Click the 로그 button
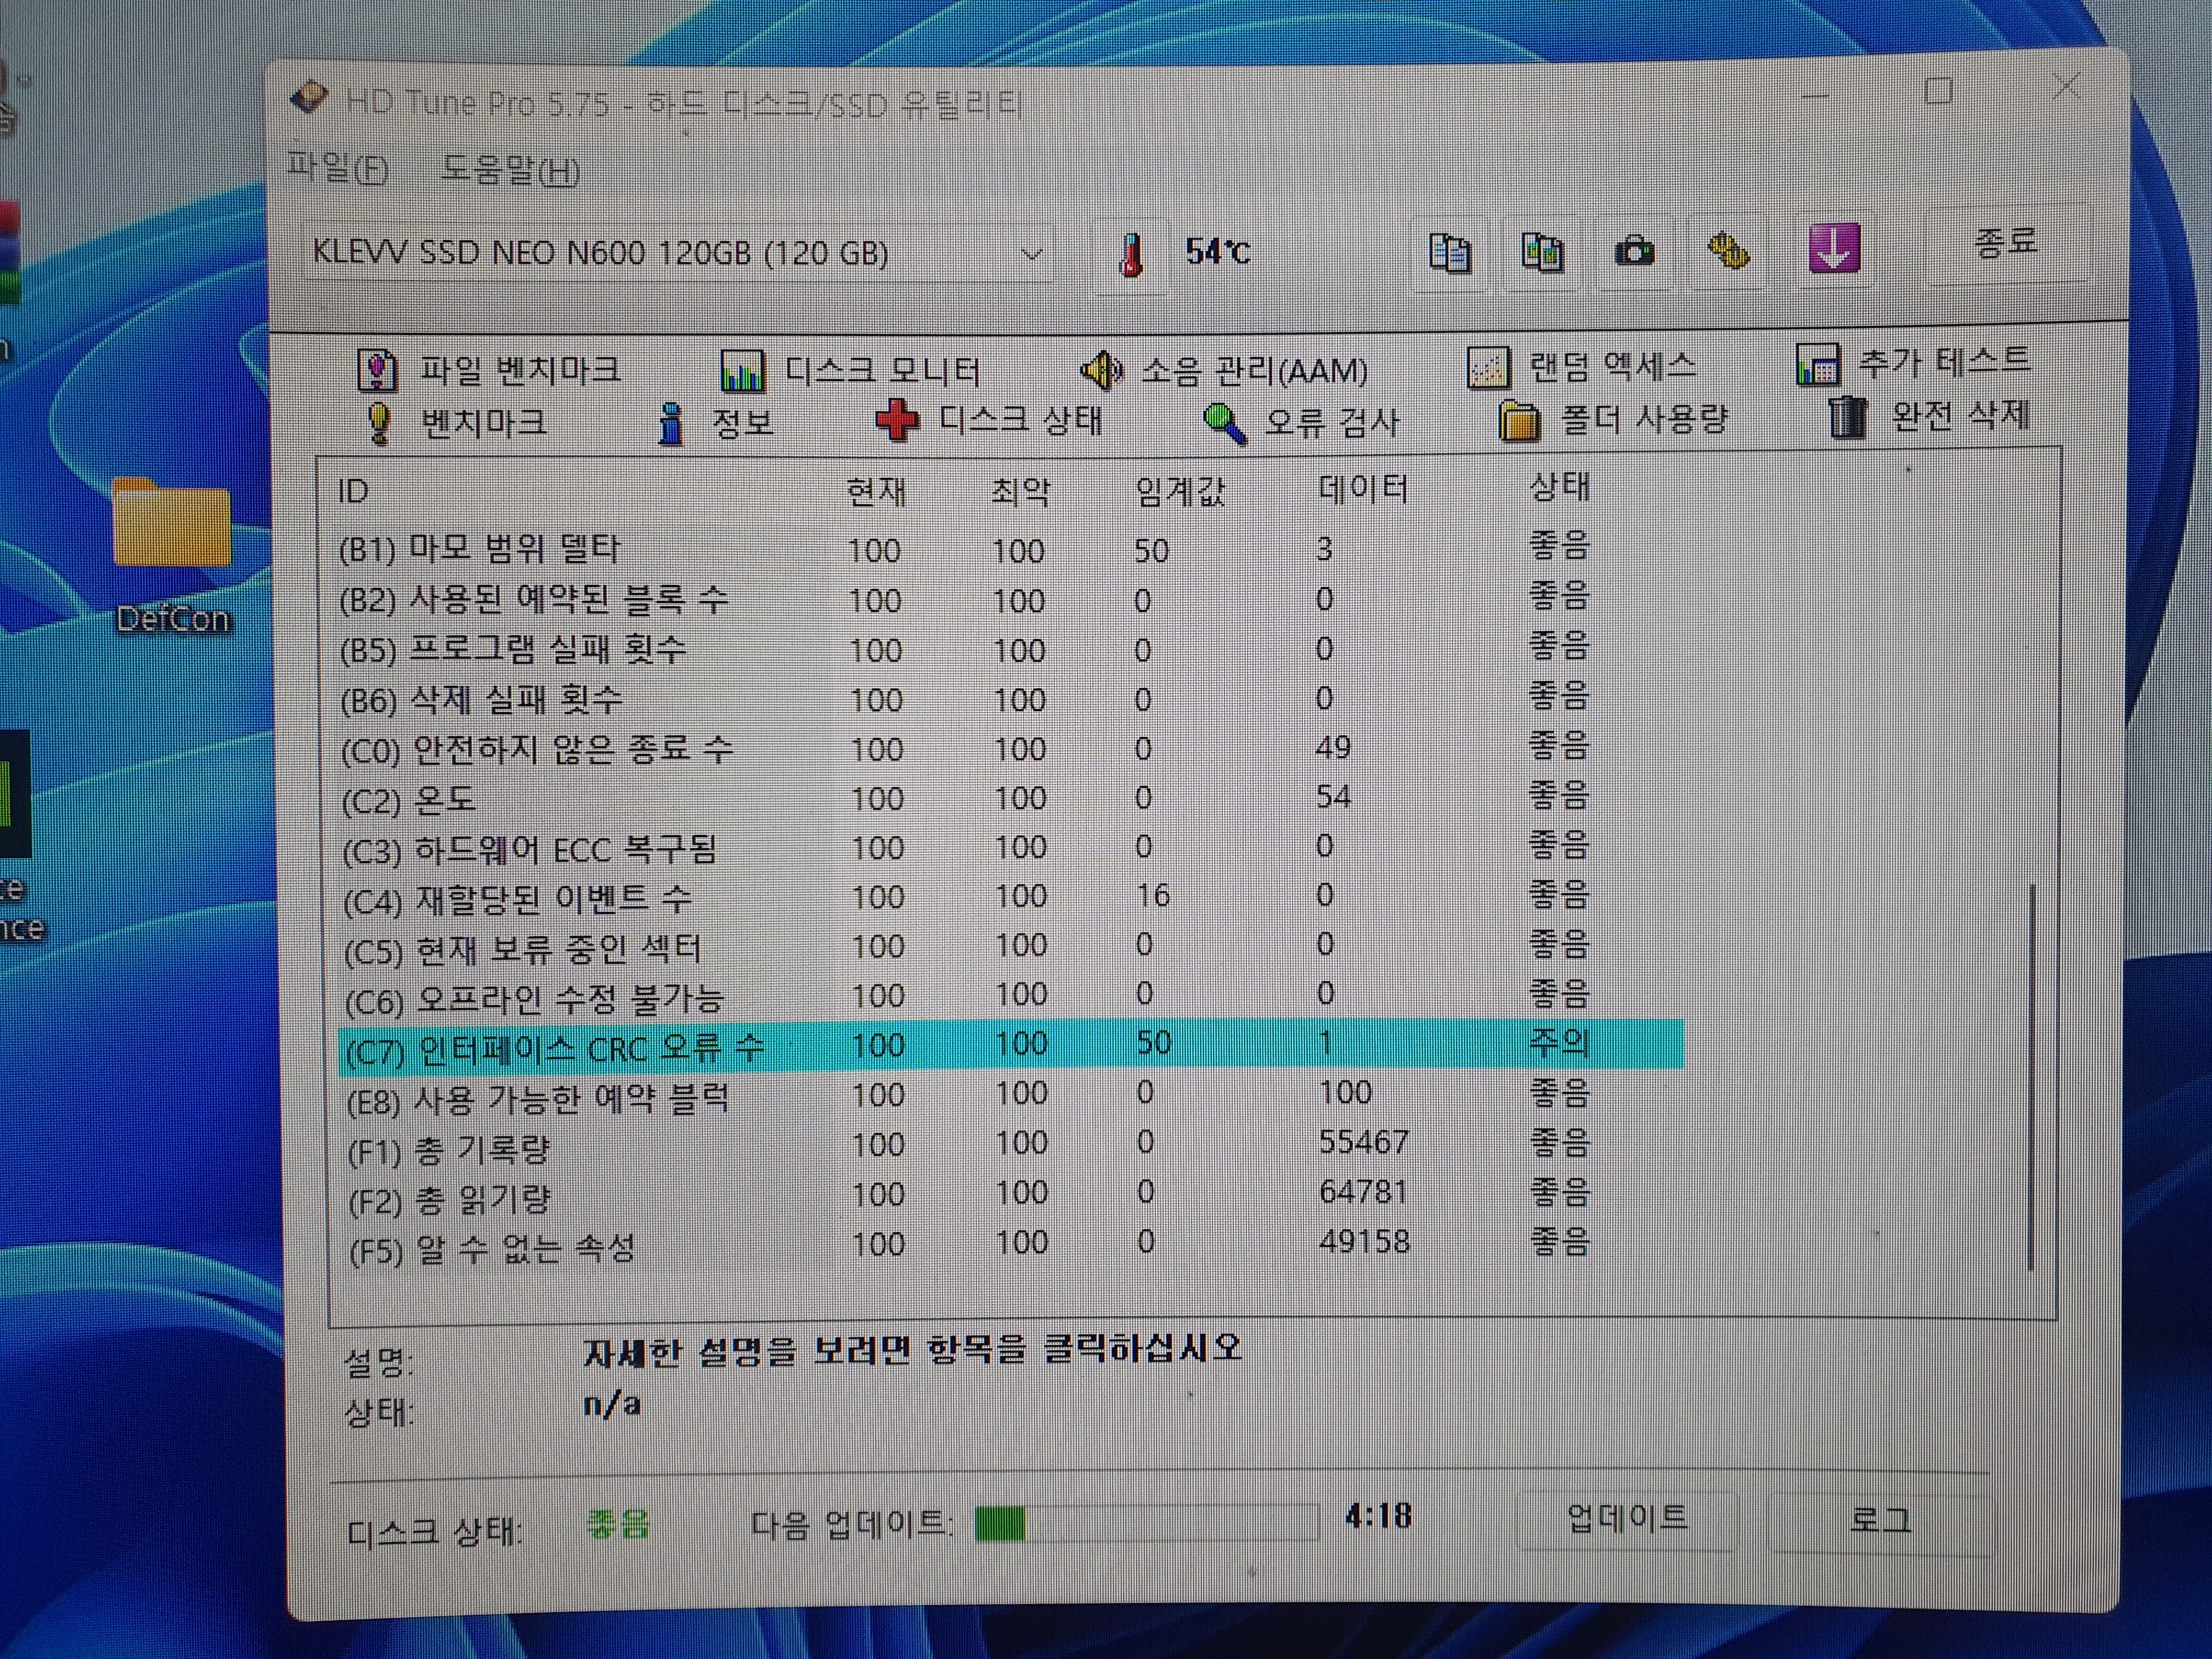The height and width of the screenshot is (1659, 2212). [x=1879, y=1522]
